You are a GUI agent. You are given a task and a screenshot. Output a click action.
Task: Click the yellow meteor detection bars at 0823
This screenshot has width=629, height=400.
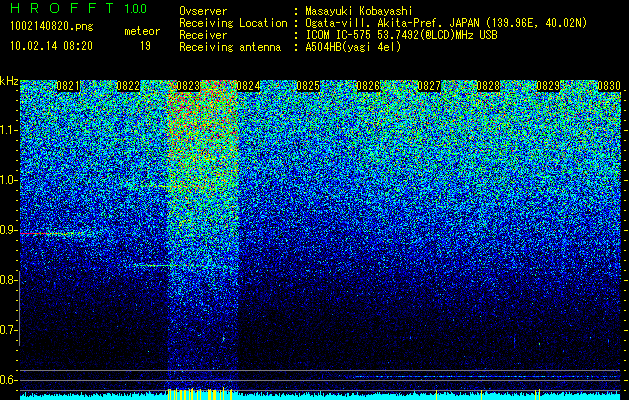coord(200,394)
